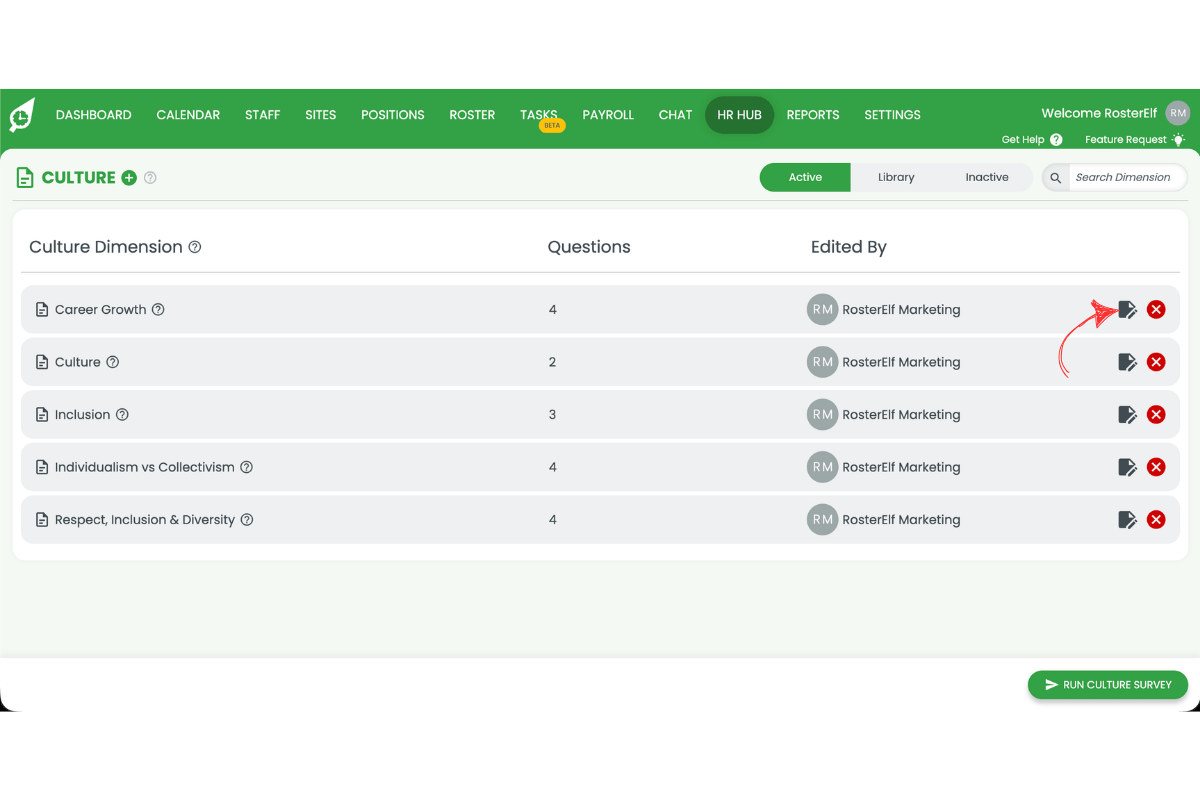
Task: Click the Get Help question mark icon
Action: click(x=1056, y=140)
